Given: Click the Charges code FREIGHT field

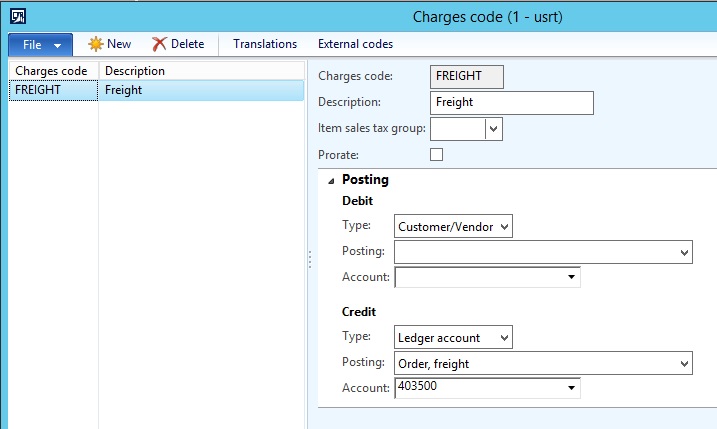Looking at the screenshot, I should [467, 76].
